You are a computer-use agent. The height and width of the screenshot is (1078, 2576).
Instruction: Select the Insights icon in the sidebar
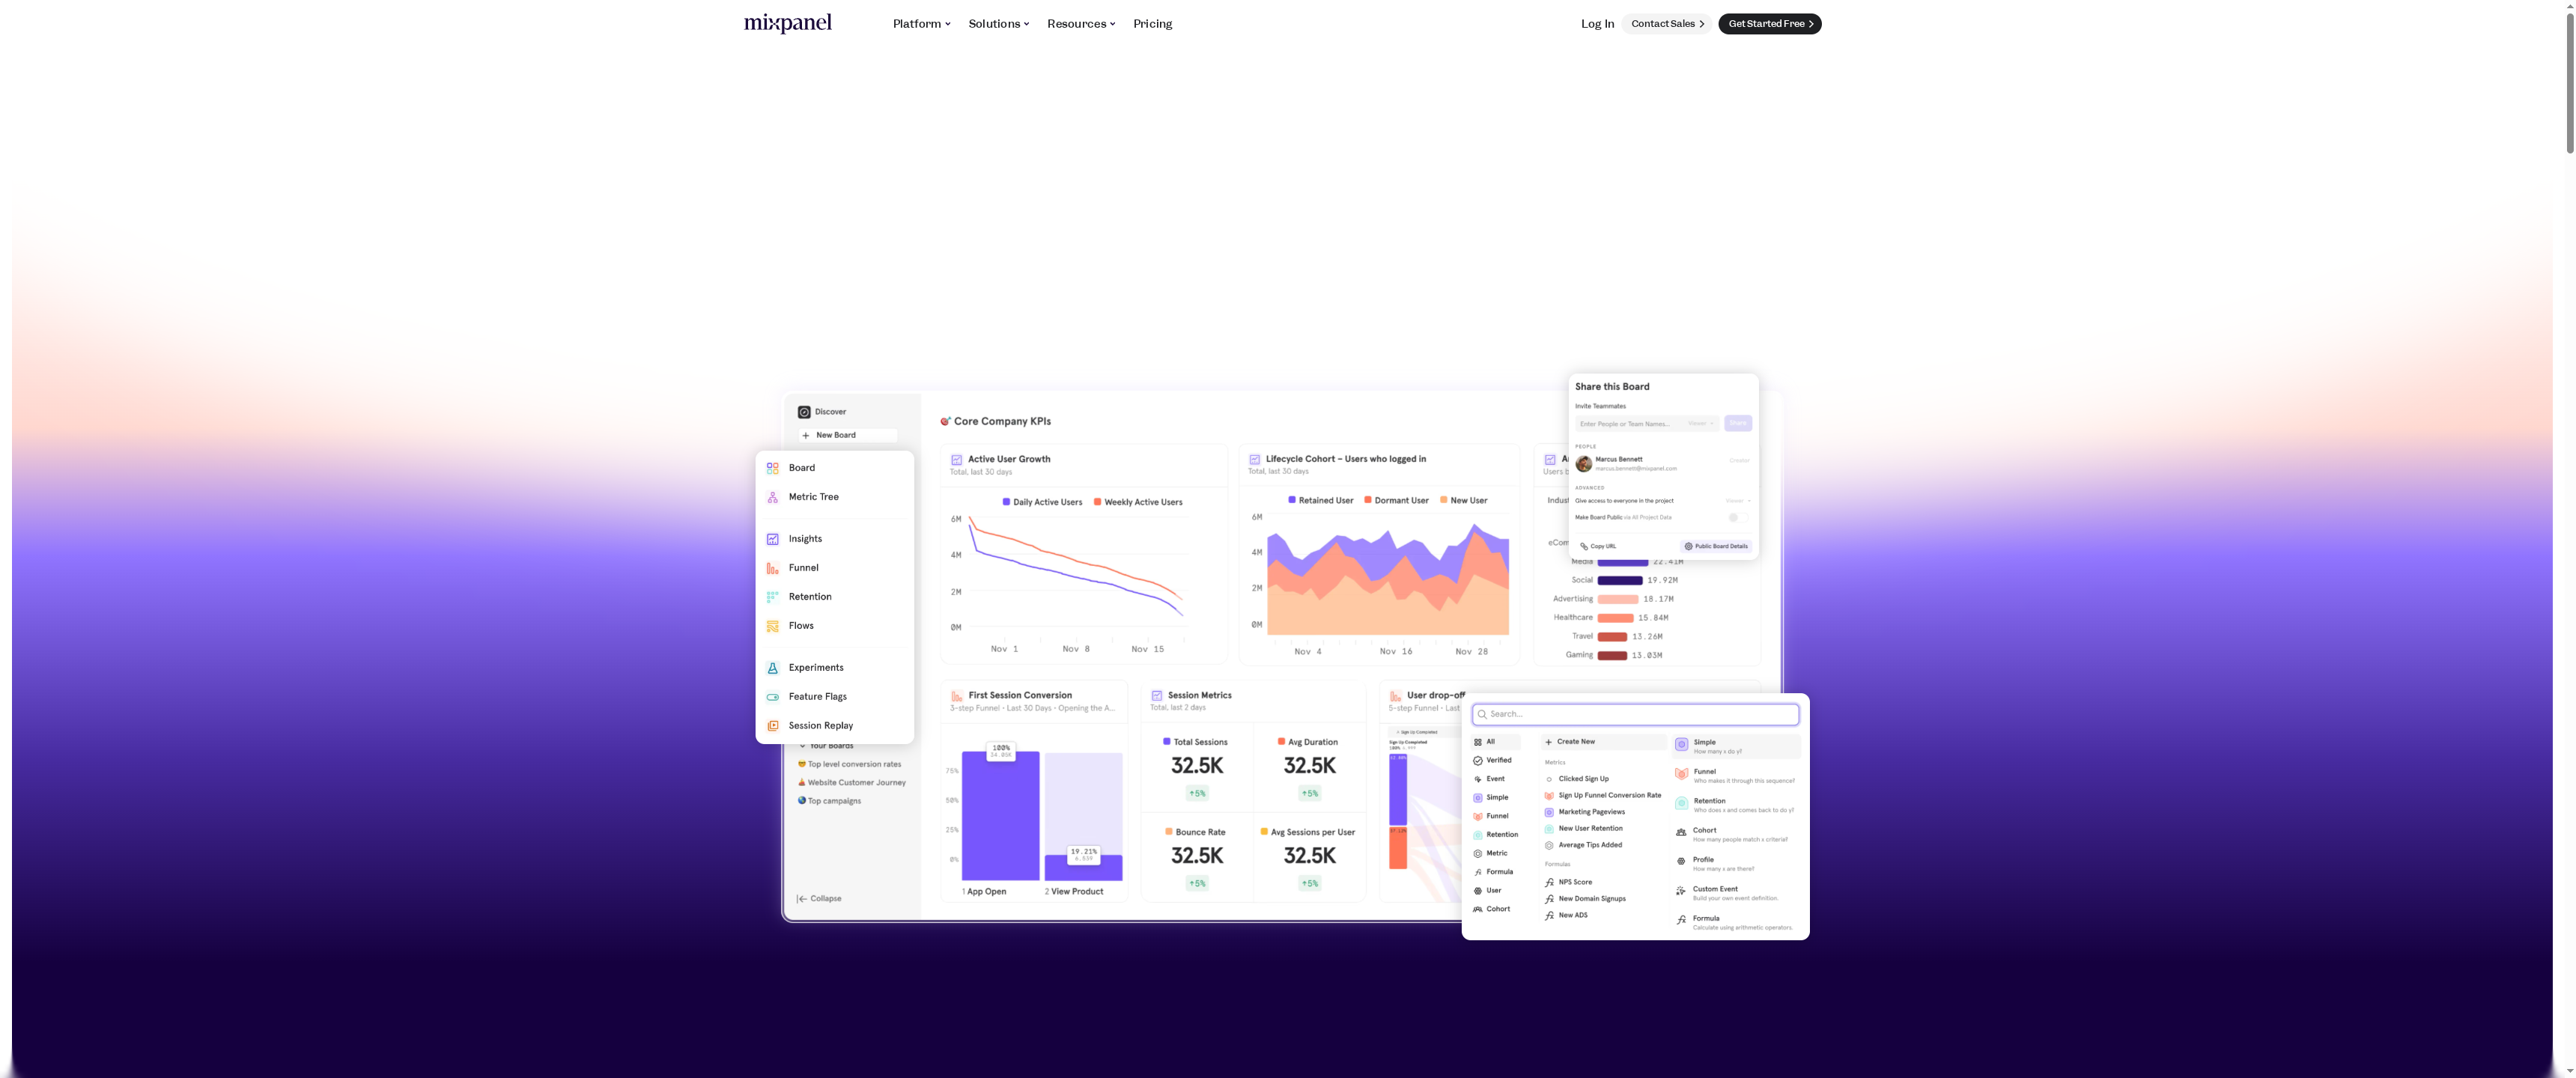point(772,538)
